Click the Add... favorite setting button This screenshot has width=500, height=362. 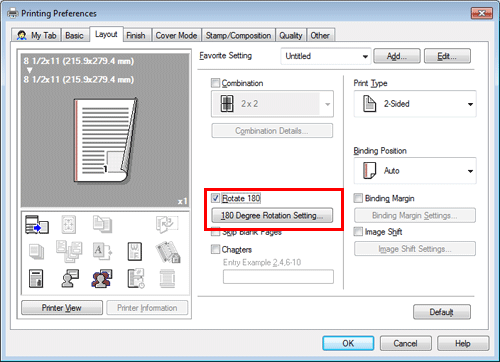tap(397, 56)
